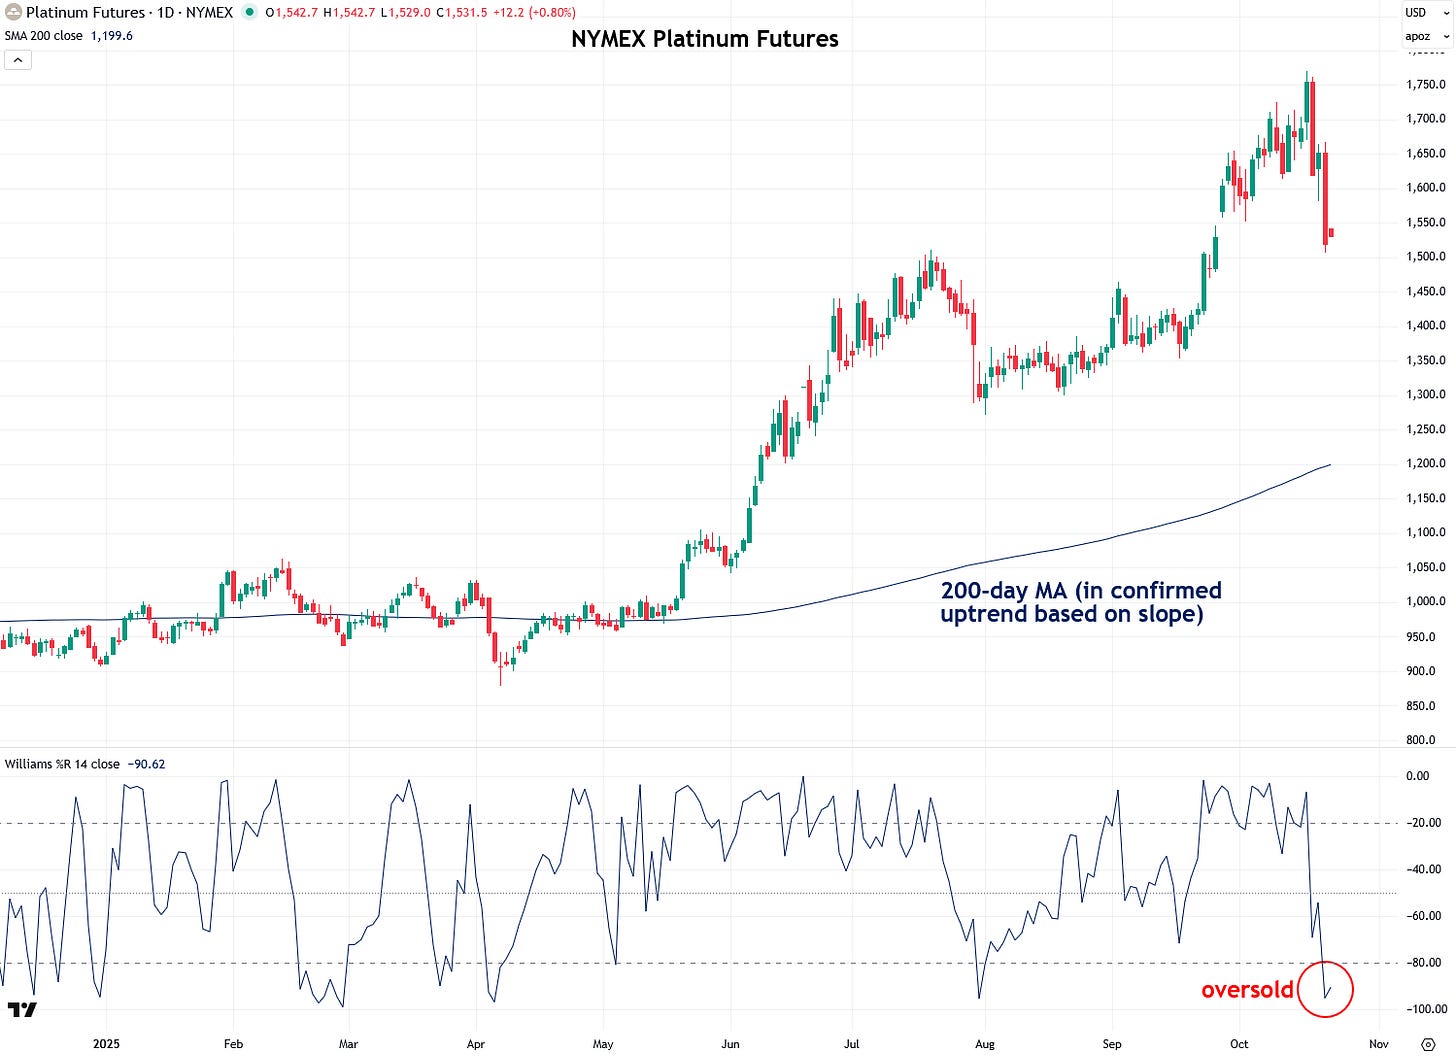Viewport: 1456px width, 1057px height.
Task: Open chart settings gear icon near Nov
Action: [x=1428, y=1044]
